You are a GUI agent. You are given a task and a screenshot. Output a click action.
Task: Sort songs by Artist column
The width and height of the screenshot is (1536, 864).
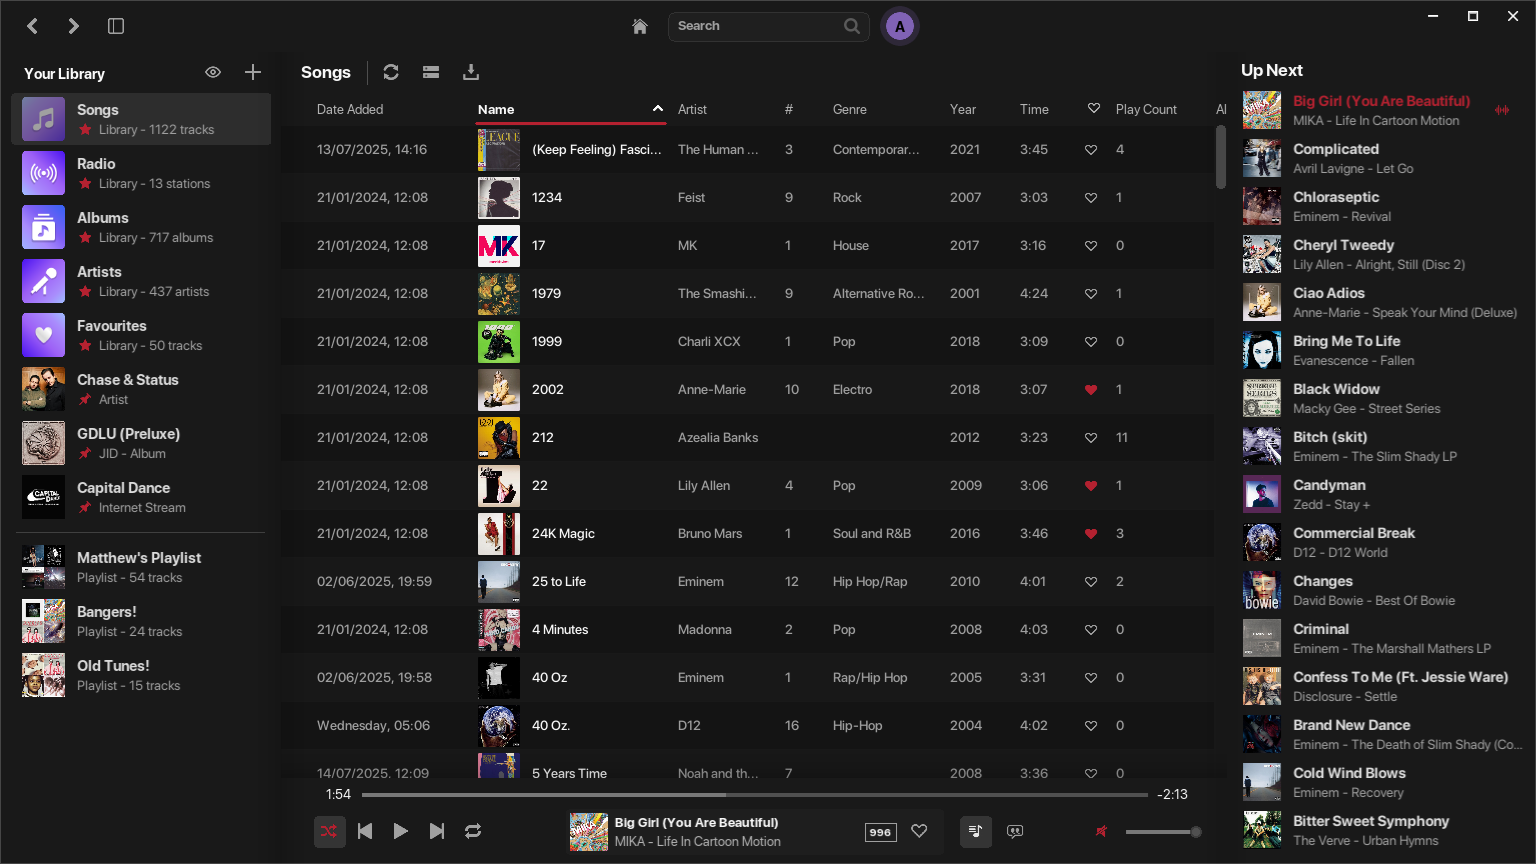pyautogui.click(x=692, y=109)
